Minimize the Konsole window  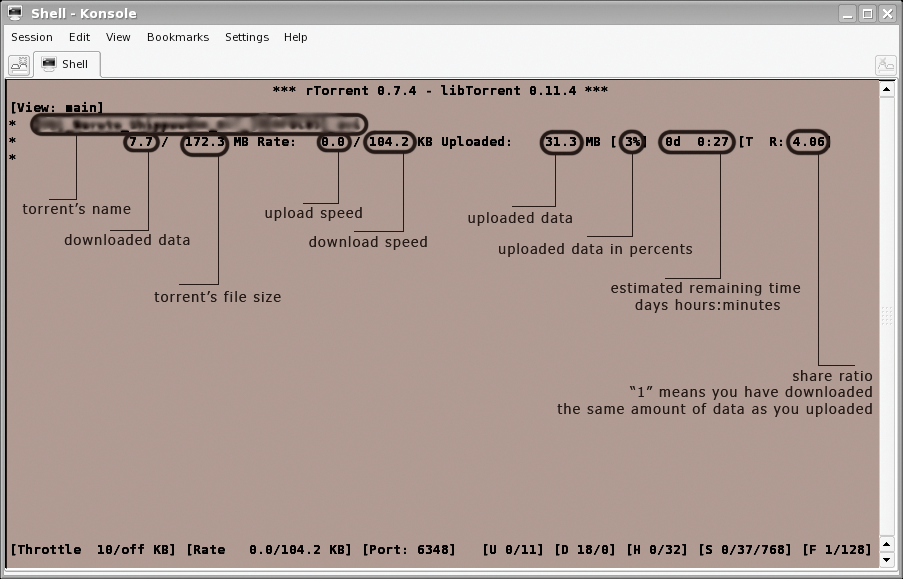848,13
